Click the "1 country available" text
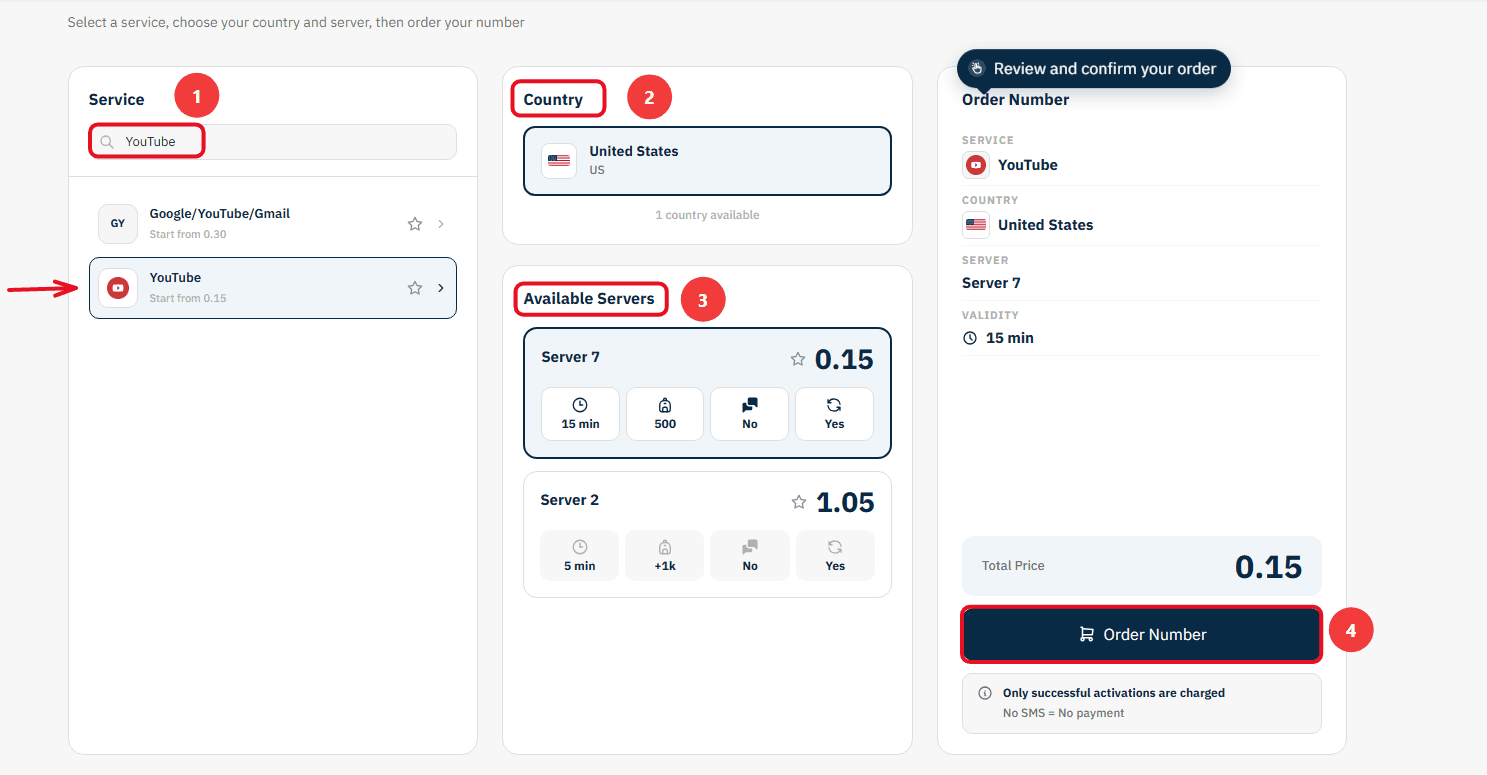 [x=707, y=215]
